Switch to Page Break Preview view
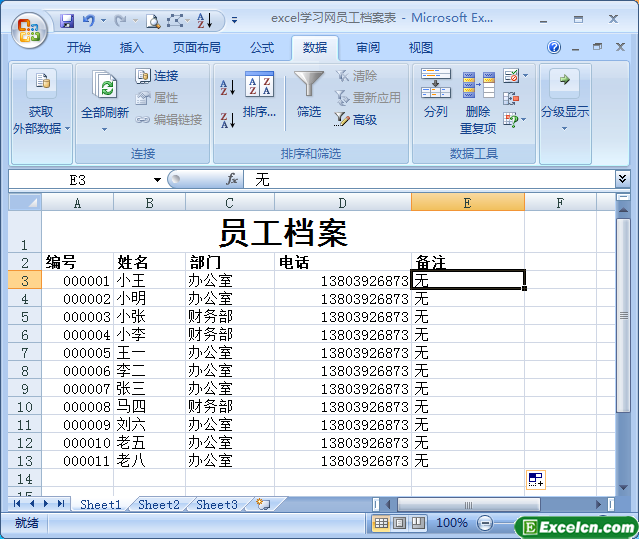The height and width of the screenshot is (539, 639). [416, 523]
